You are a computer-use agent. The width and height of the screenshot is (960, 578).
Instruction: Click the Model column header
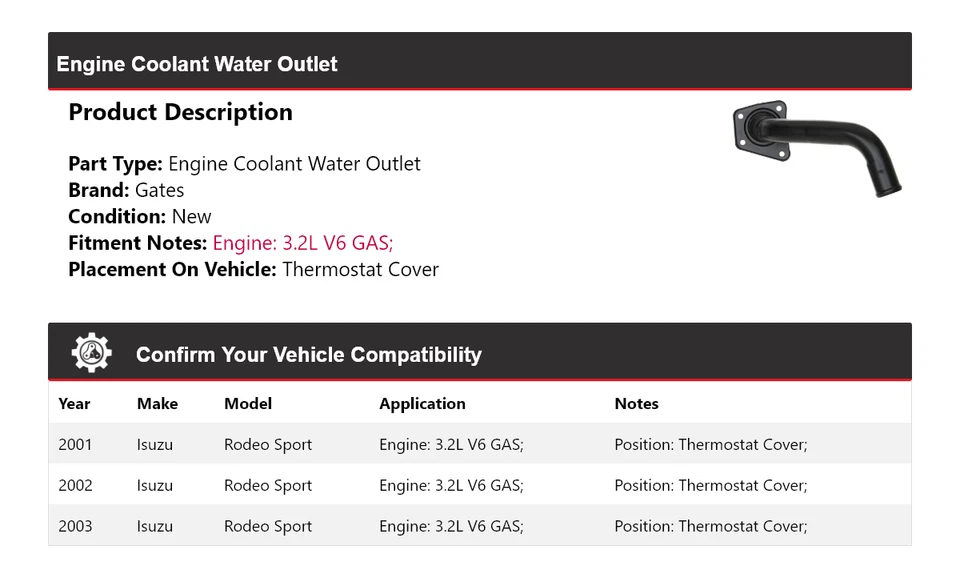(248, 404)
